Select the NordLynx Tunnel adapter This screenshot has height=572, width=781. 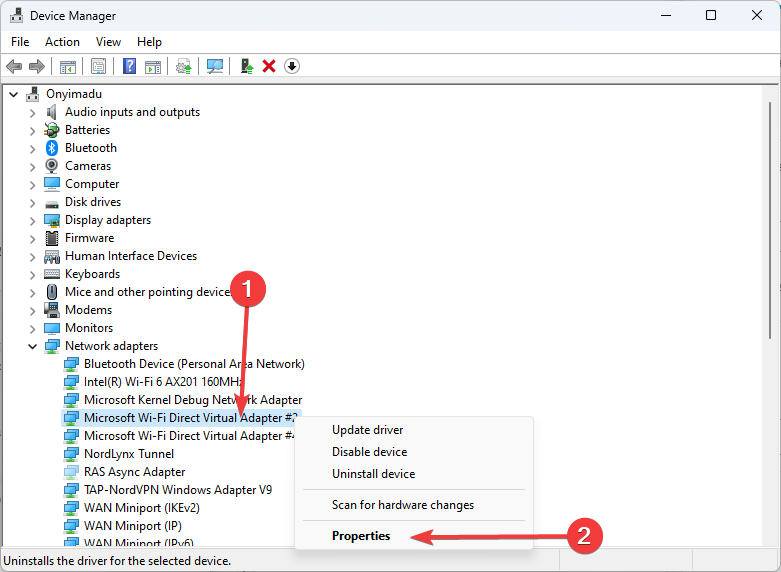(x=129, y=453)
